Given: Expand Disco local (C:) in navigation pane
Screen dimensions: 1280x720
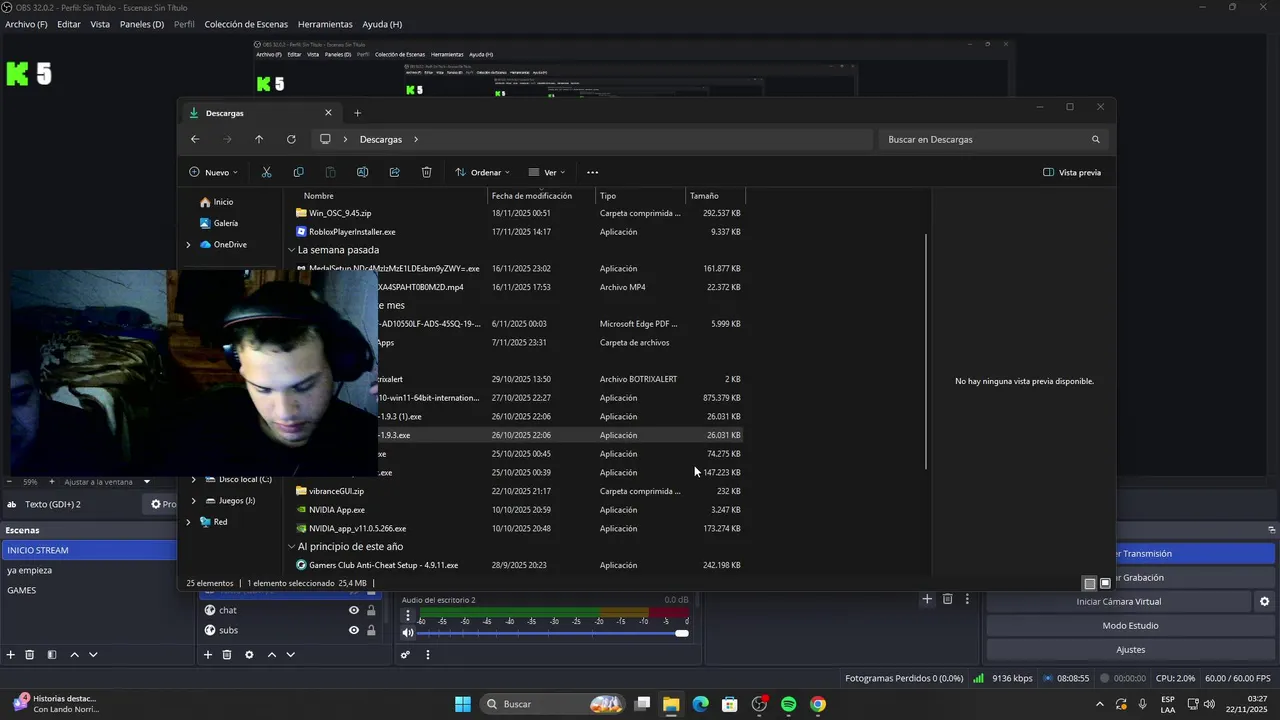Looking at the screenshot, I should click(193, 479).
